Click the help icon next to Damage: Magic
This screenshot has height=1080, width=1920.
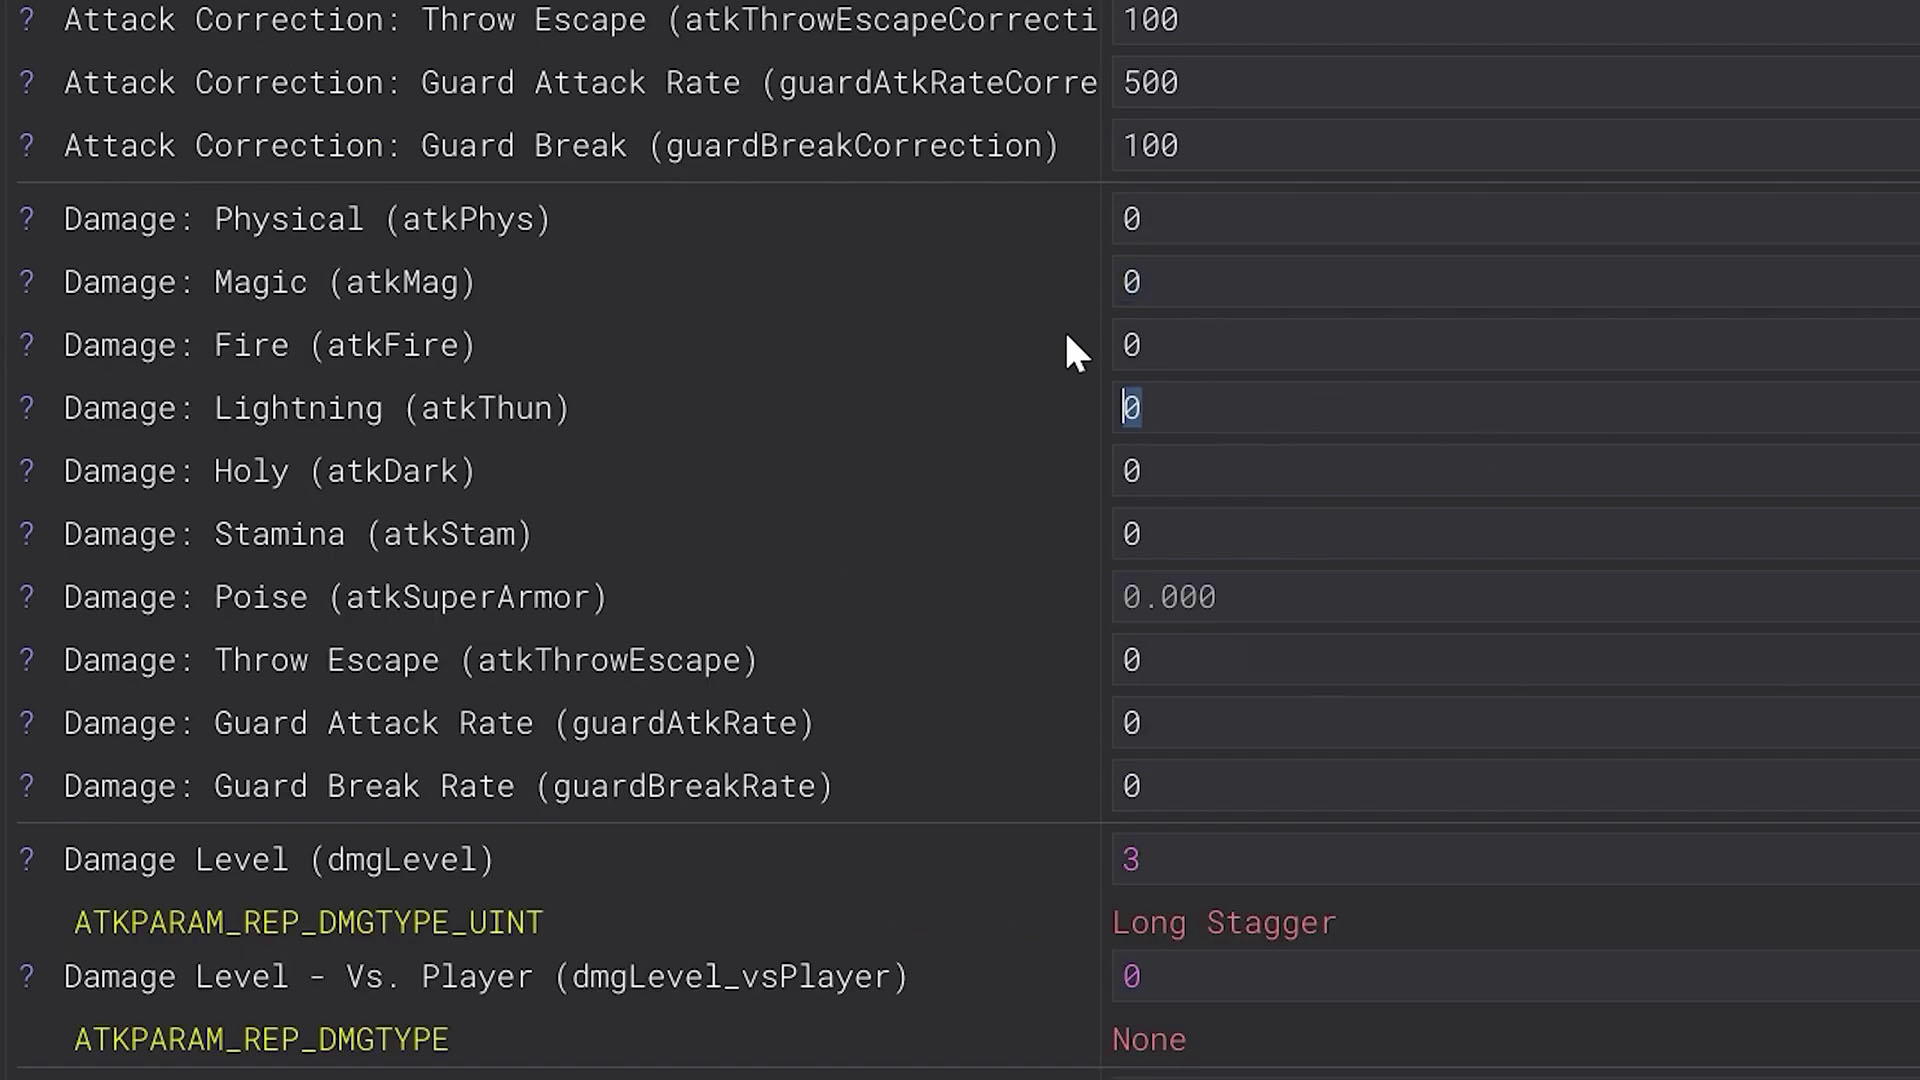pos(27,282)
